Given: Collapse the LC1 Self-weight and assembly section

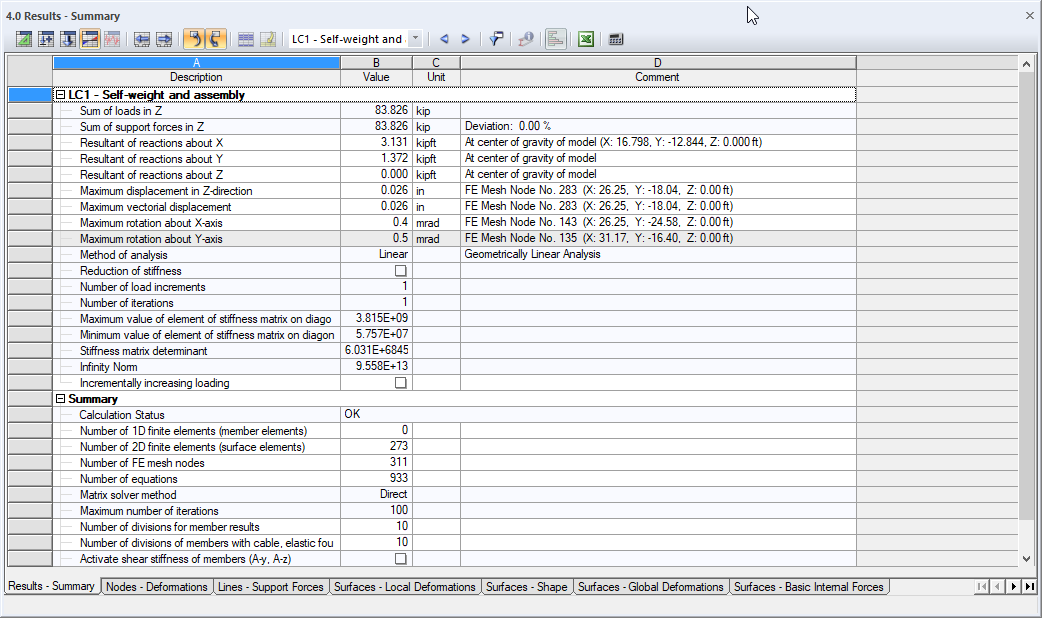Looking at the screenshot, I should [60, 94].
